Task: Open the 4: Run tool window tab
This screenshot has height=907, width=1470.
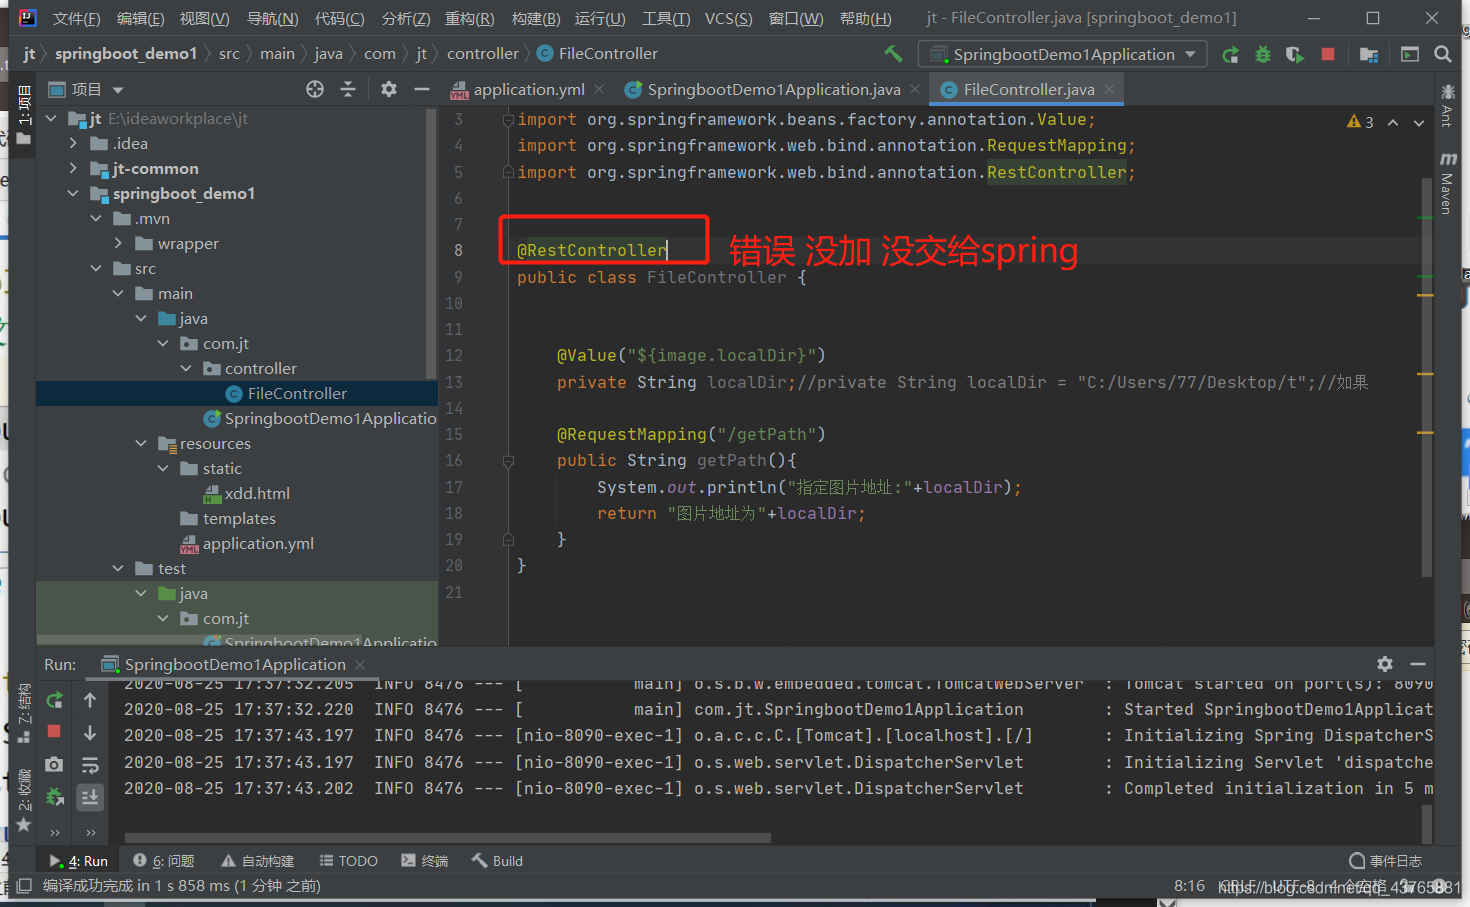Action: [x=79, y=861]
